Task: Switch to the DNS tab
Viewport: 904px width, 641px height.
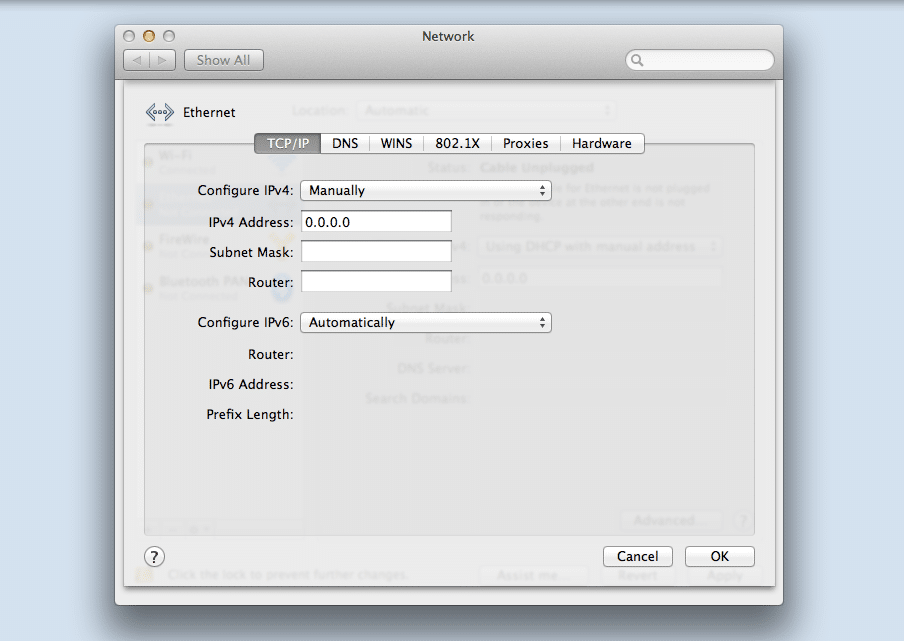Action: point(344,143)
